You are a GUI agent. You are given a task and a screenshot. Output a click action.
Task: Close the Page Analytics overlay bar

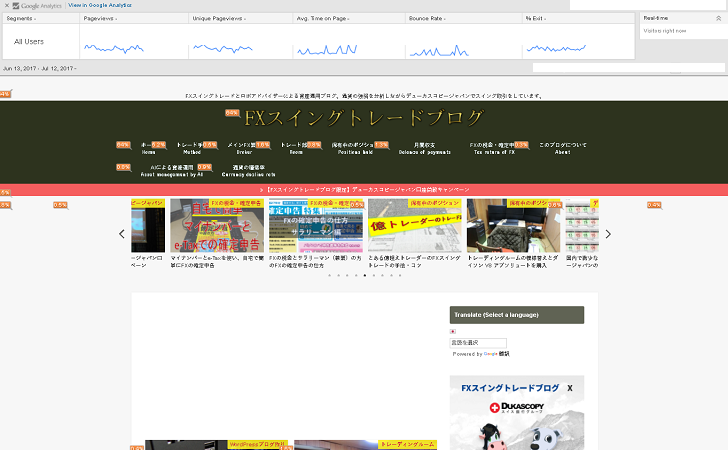(x=6, y=6)
